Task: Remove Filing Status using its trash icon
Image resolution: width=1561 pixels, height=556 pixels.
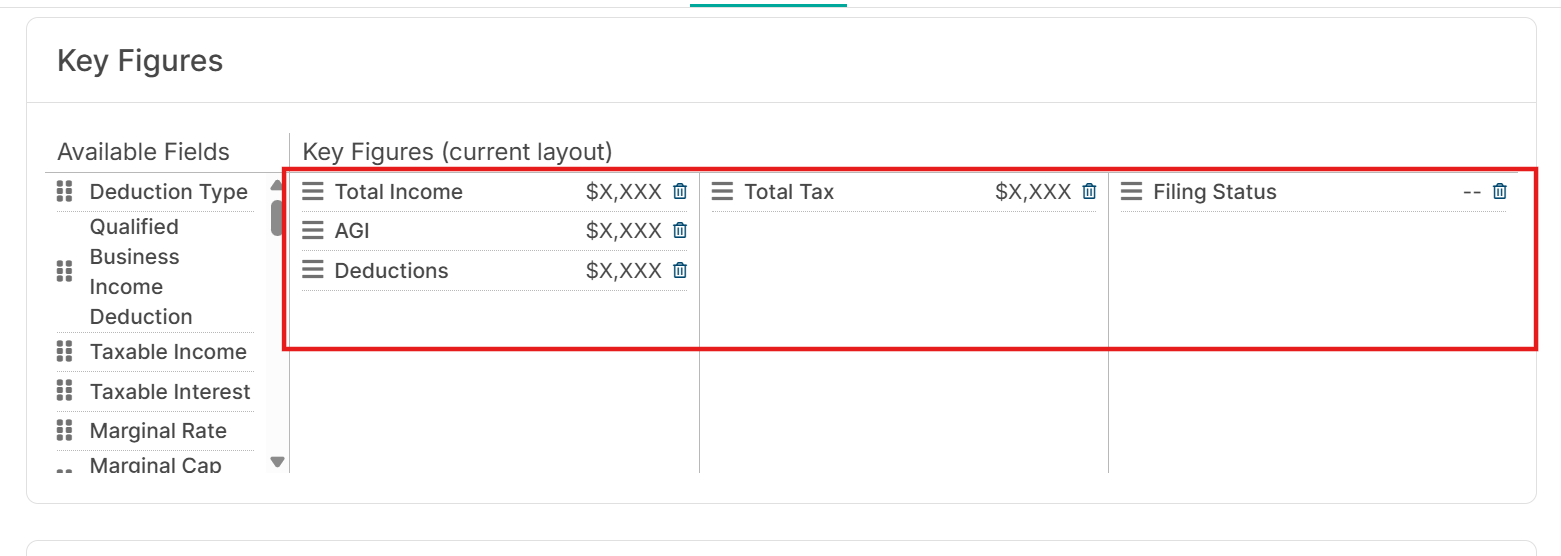Action: pos(1499,191)
